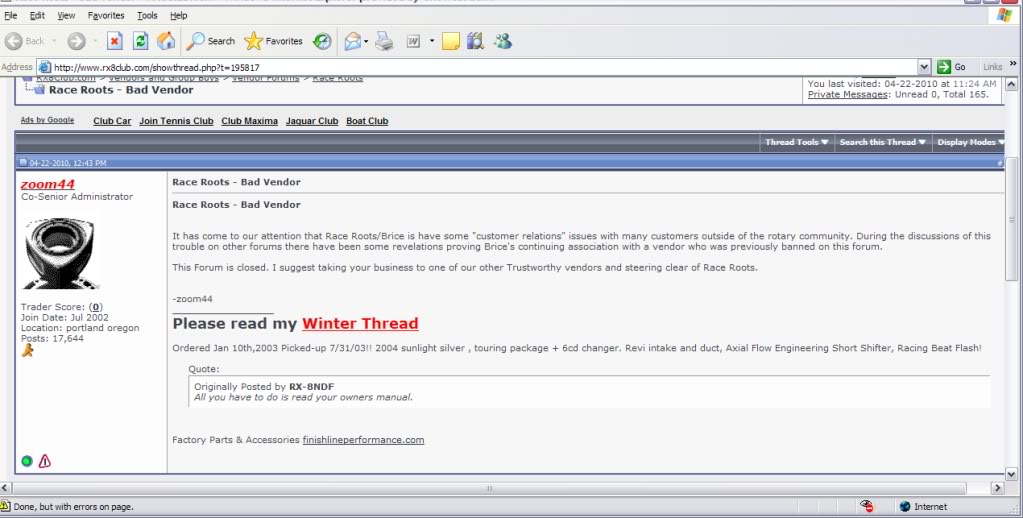Open zoom44 user profile link

point(48,184)
